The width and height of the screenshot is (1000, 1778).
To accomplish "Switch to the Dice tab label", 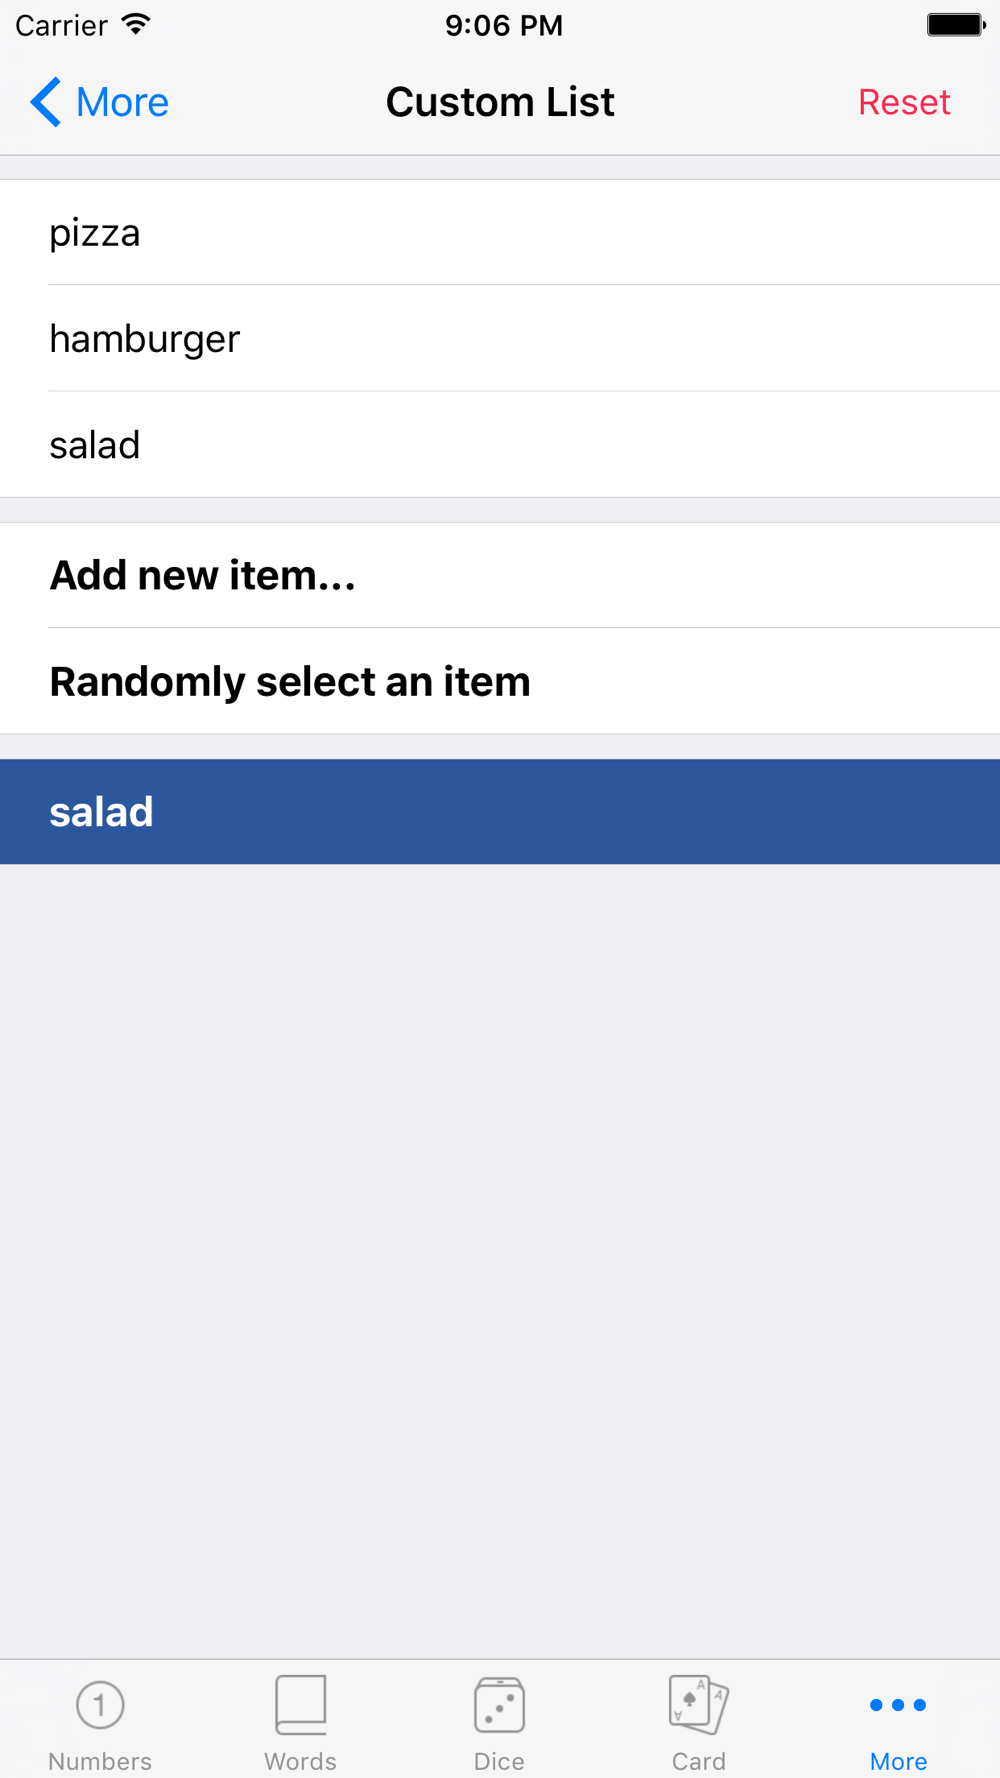I will coord(499,1761).
